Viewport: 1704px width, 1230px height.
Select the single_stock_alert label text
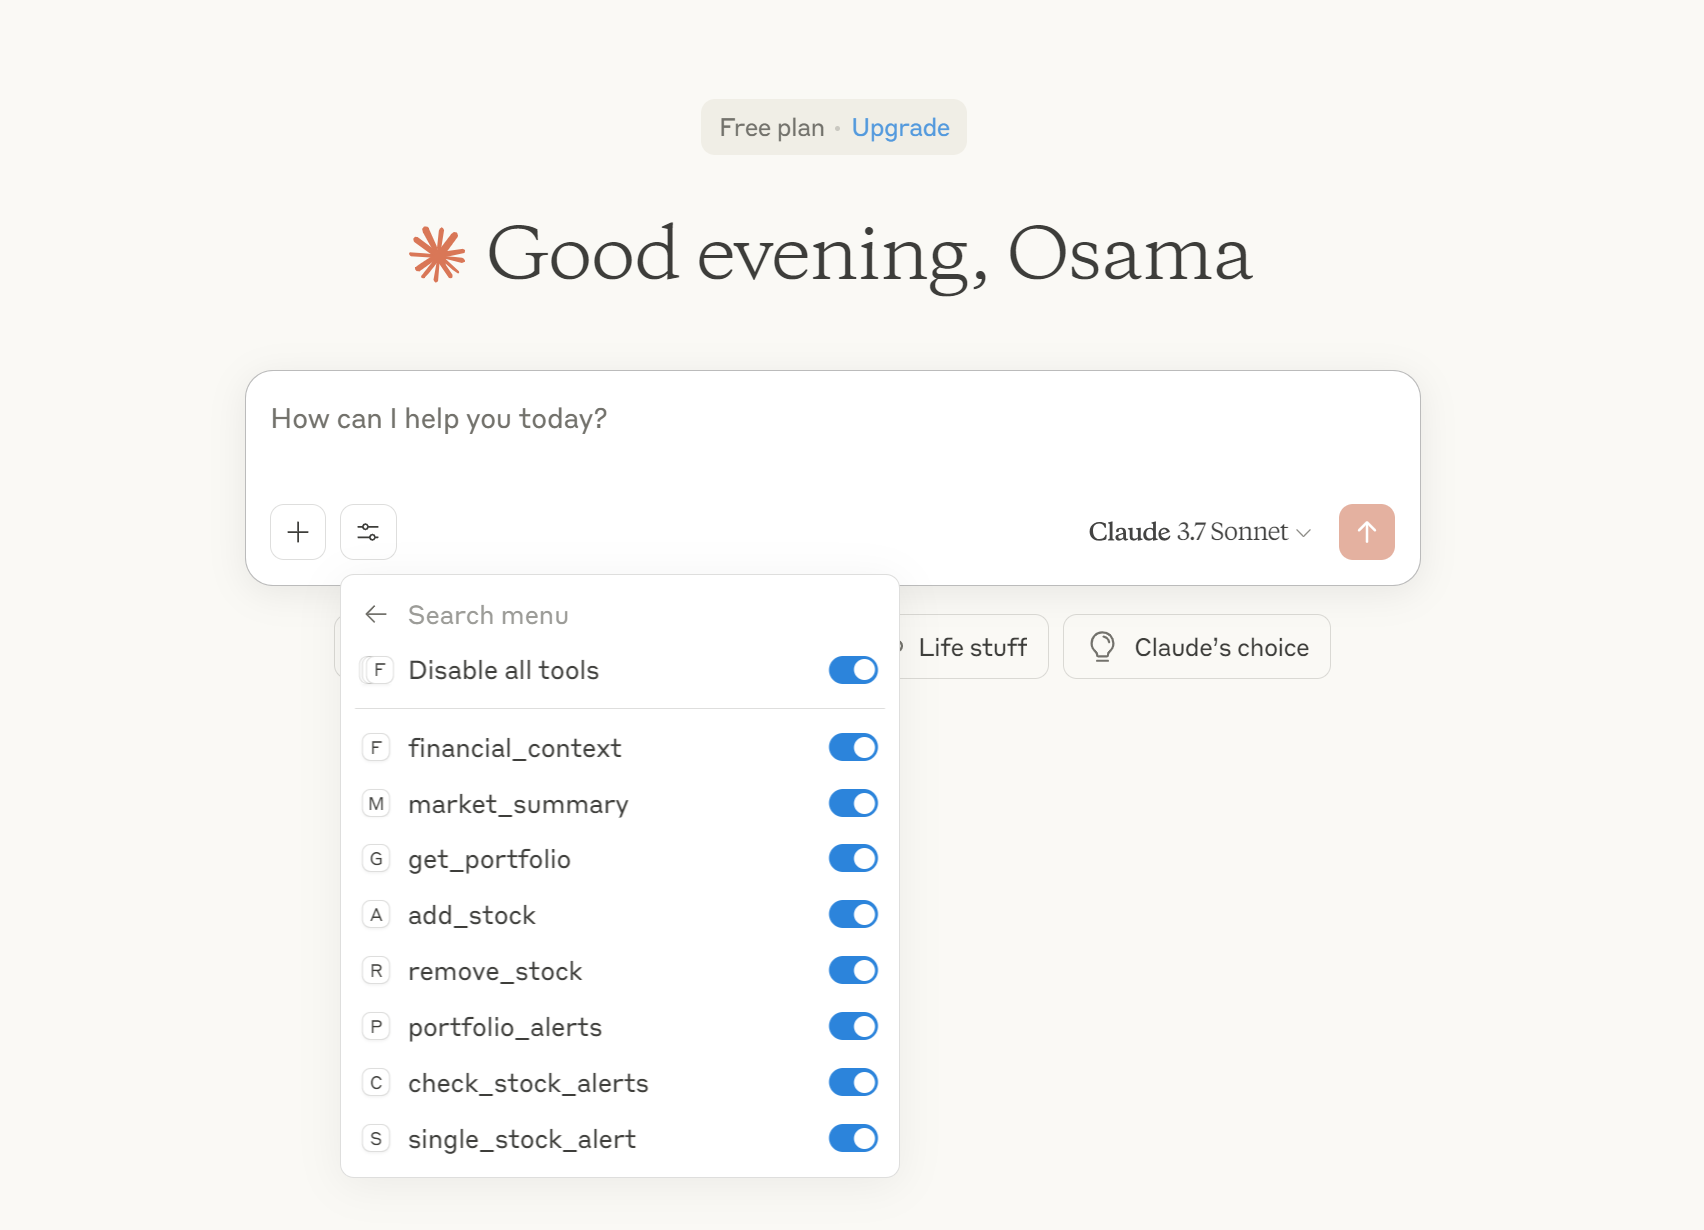pos(522,1139)
